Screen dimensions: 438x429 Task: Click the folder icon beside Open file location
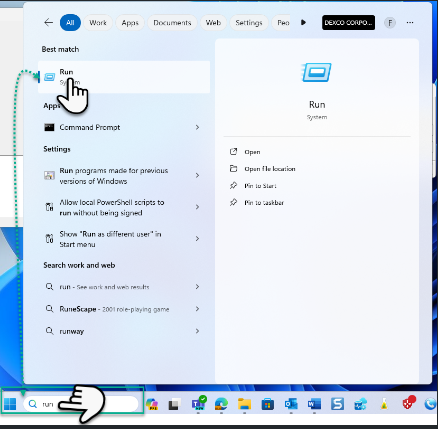coord(233,169)
